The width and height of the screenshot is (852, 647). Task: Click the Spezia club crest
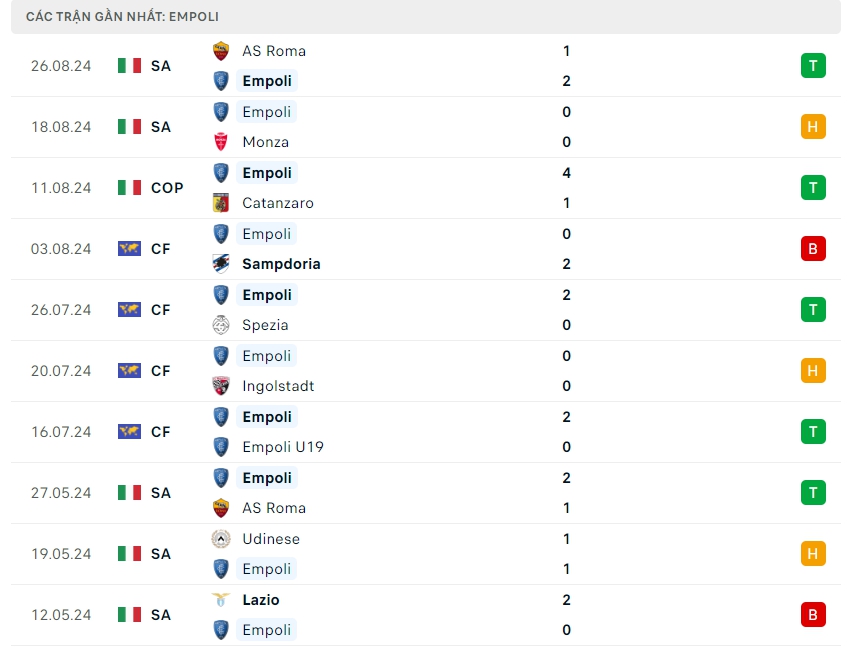pyautogui.click(x=221, y=325)
